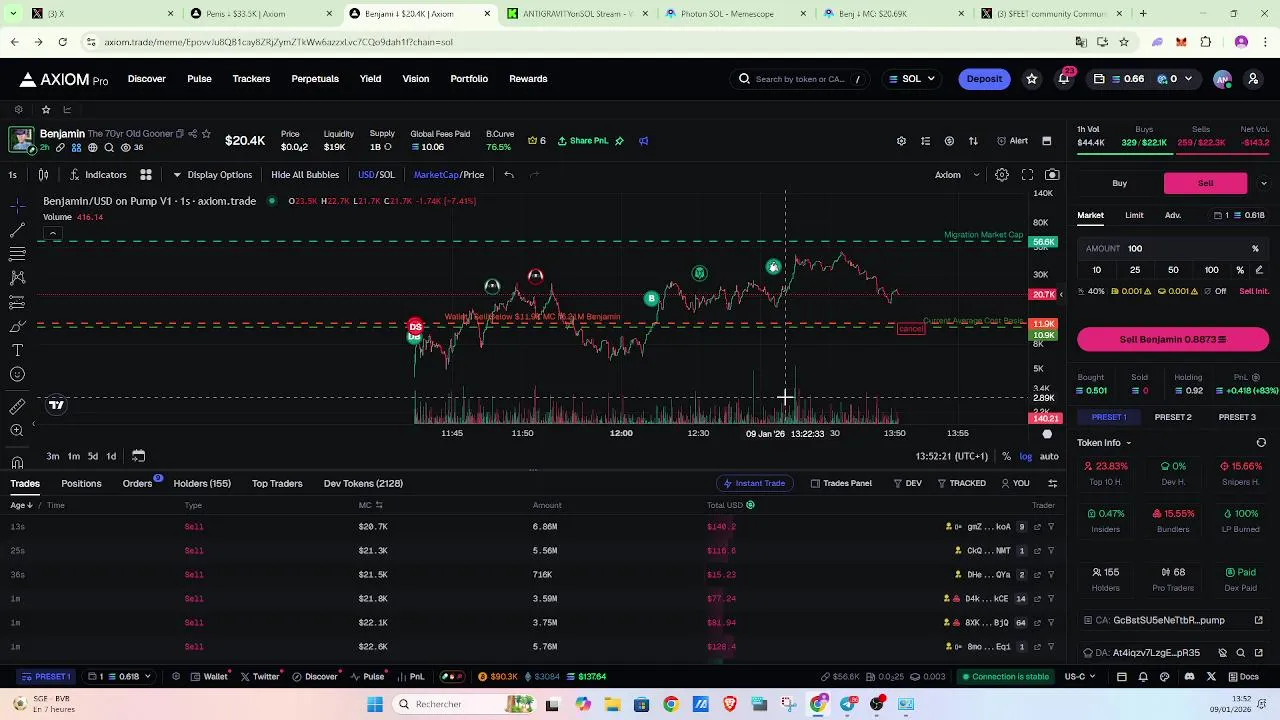Screen dimensions: 1280x720
Task: Copy the Benjamin token name
Action: [180, 134]
